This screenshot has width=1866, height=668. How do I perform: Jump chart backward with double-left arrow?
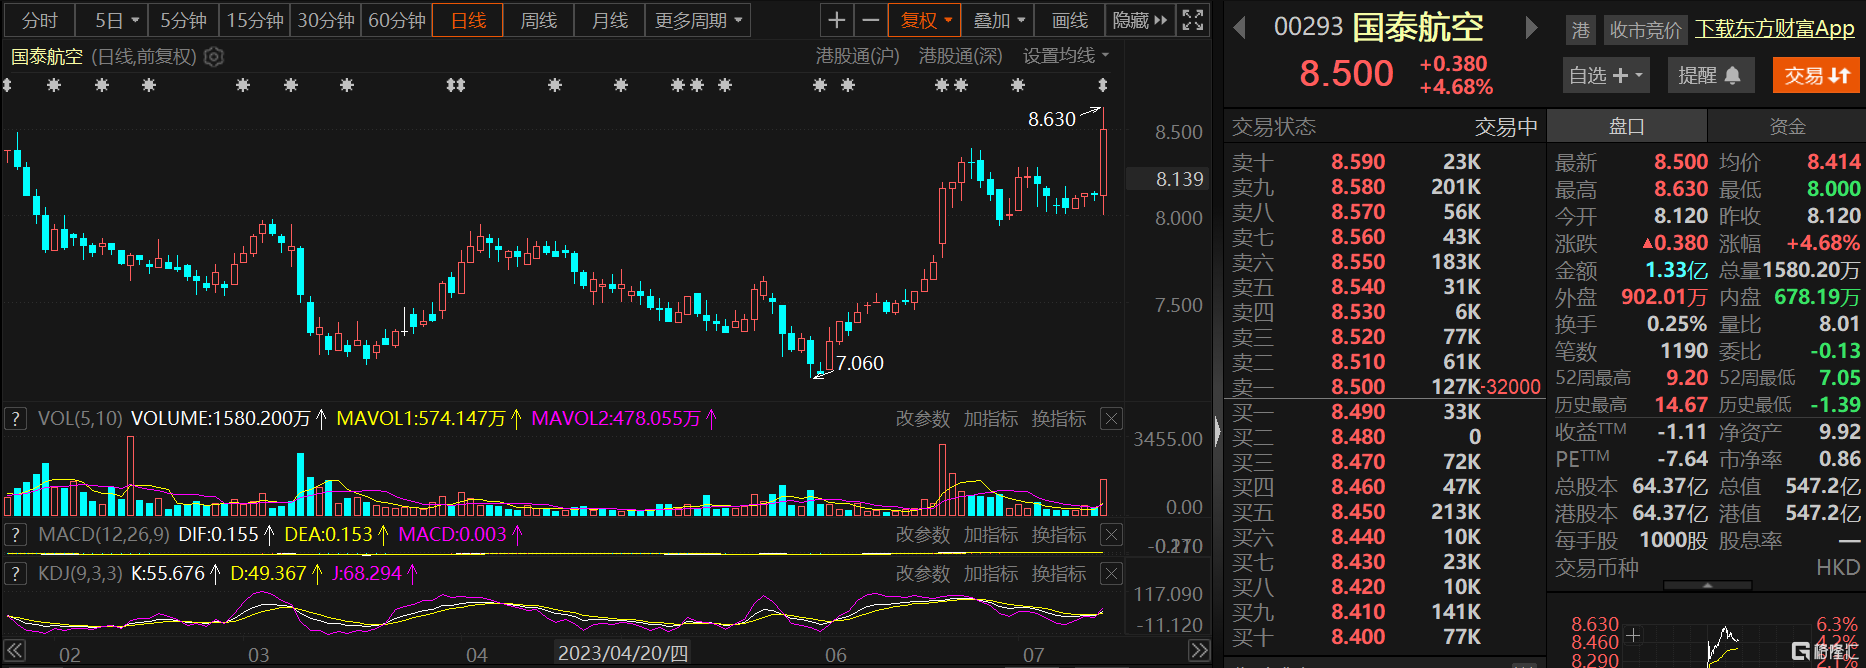[x=14, y=651]
